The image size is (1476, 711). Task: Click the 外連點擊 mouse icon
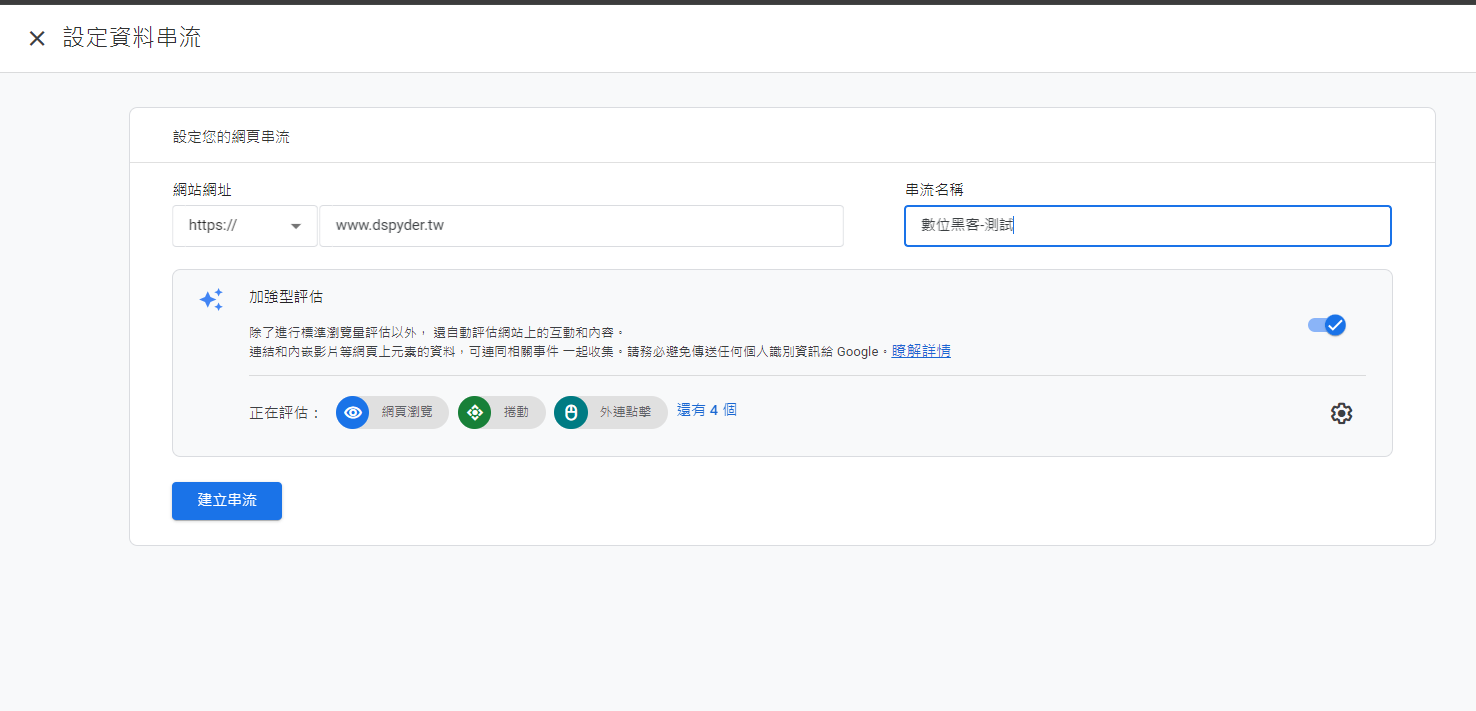click(x=571, y=412)
